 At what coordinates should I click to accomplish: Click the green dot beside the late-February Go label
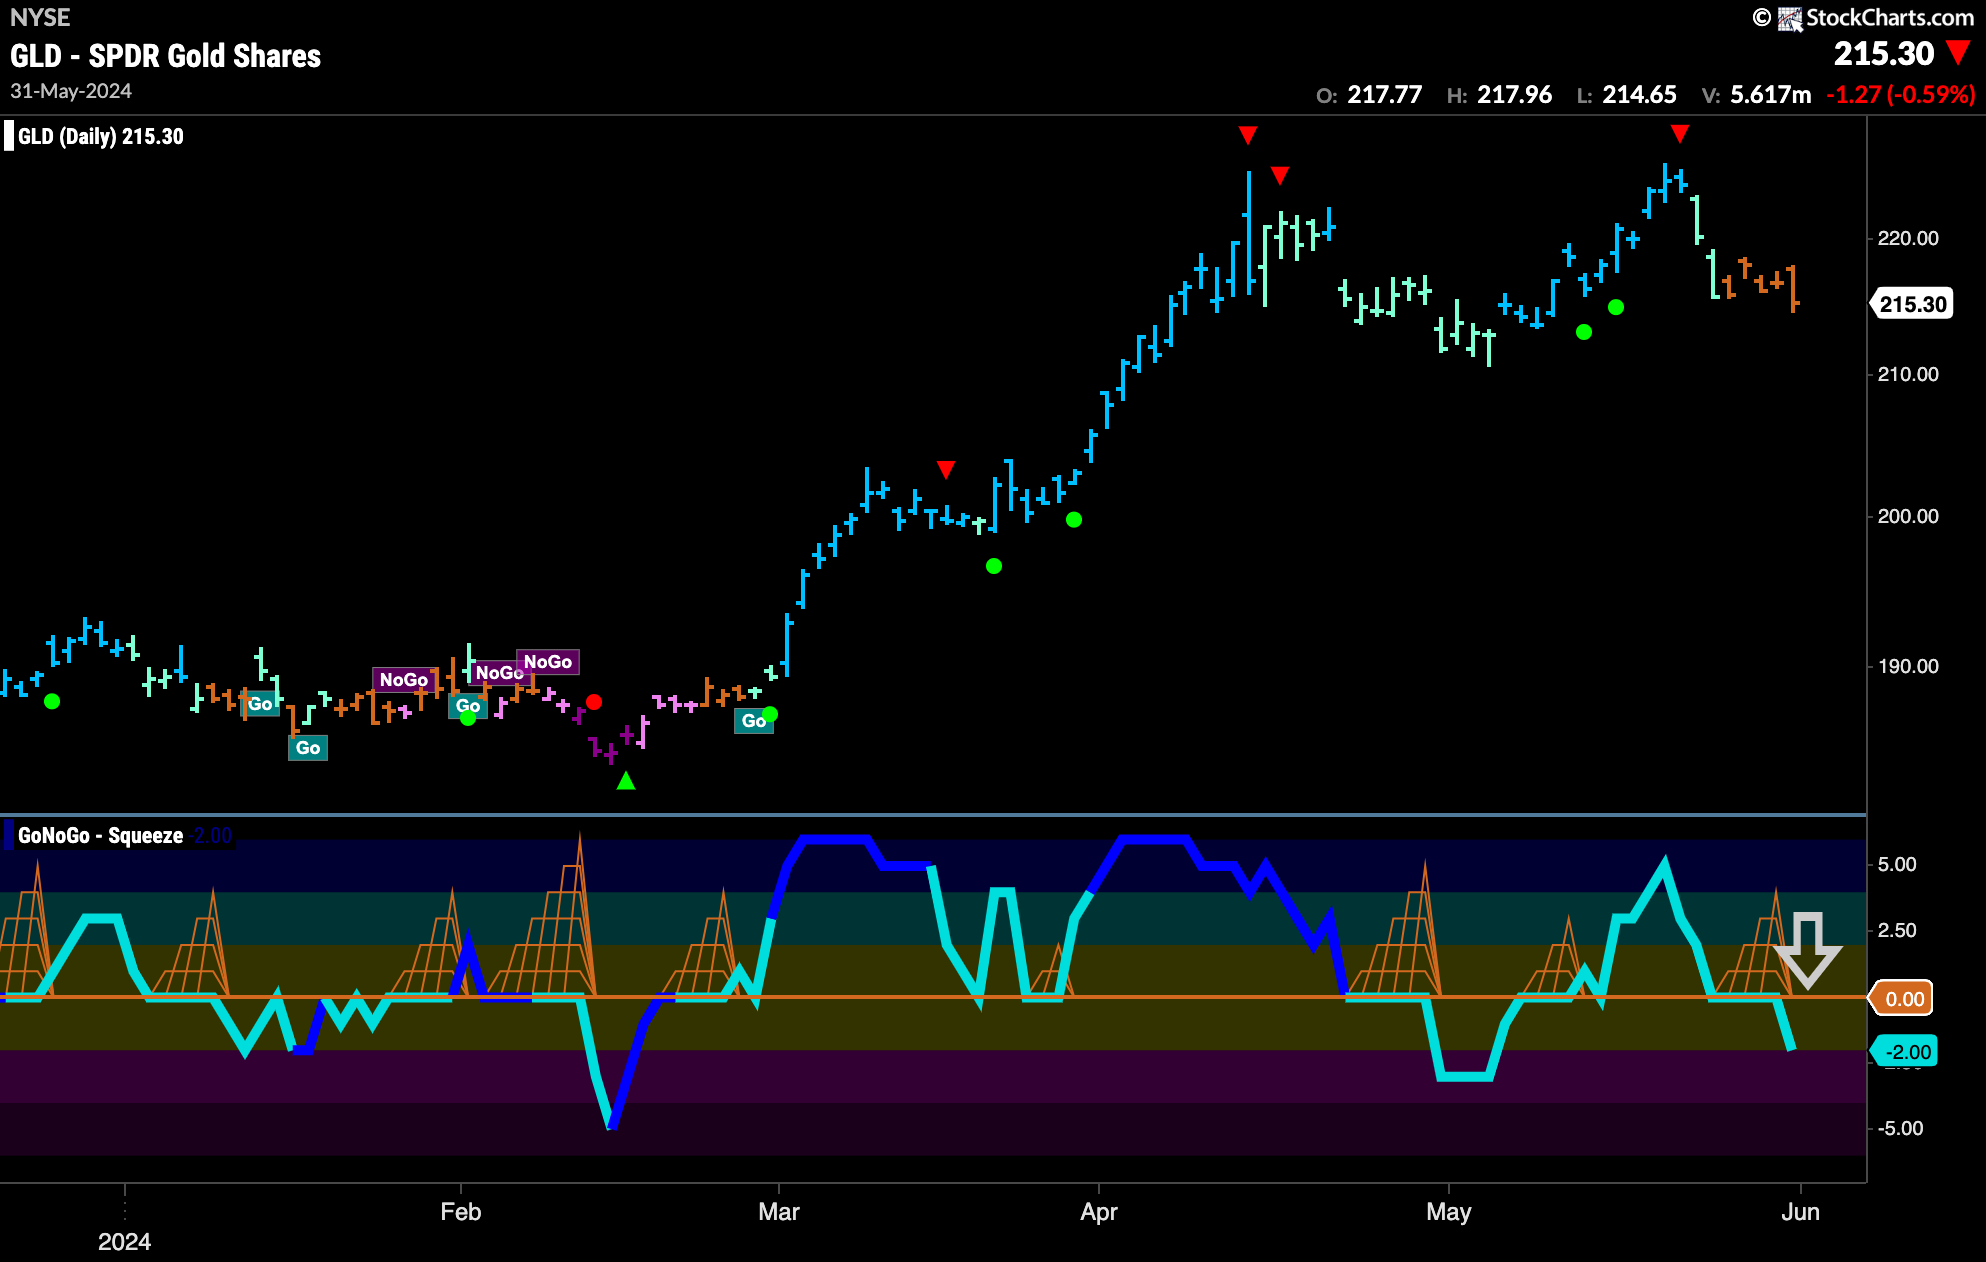[x=770, y=714]
